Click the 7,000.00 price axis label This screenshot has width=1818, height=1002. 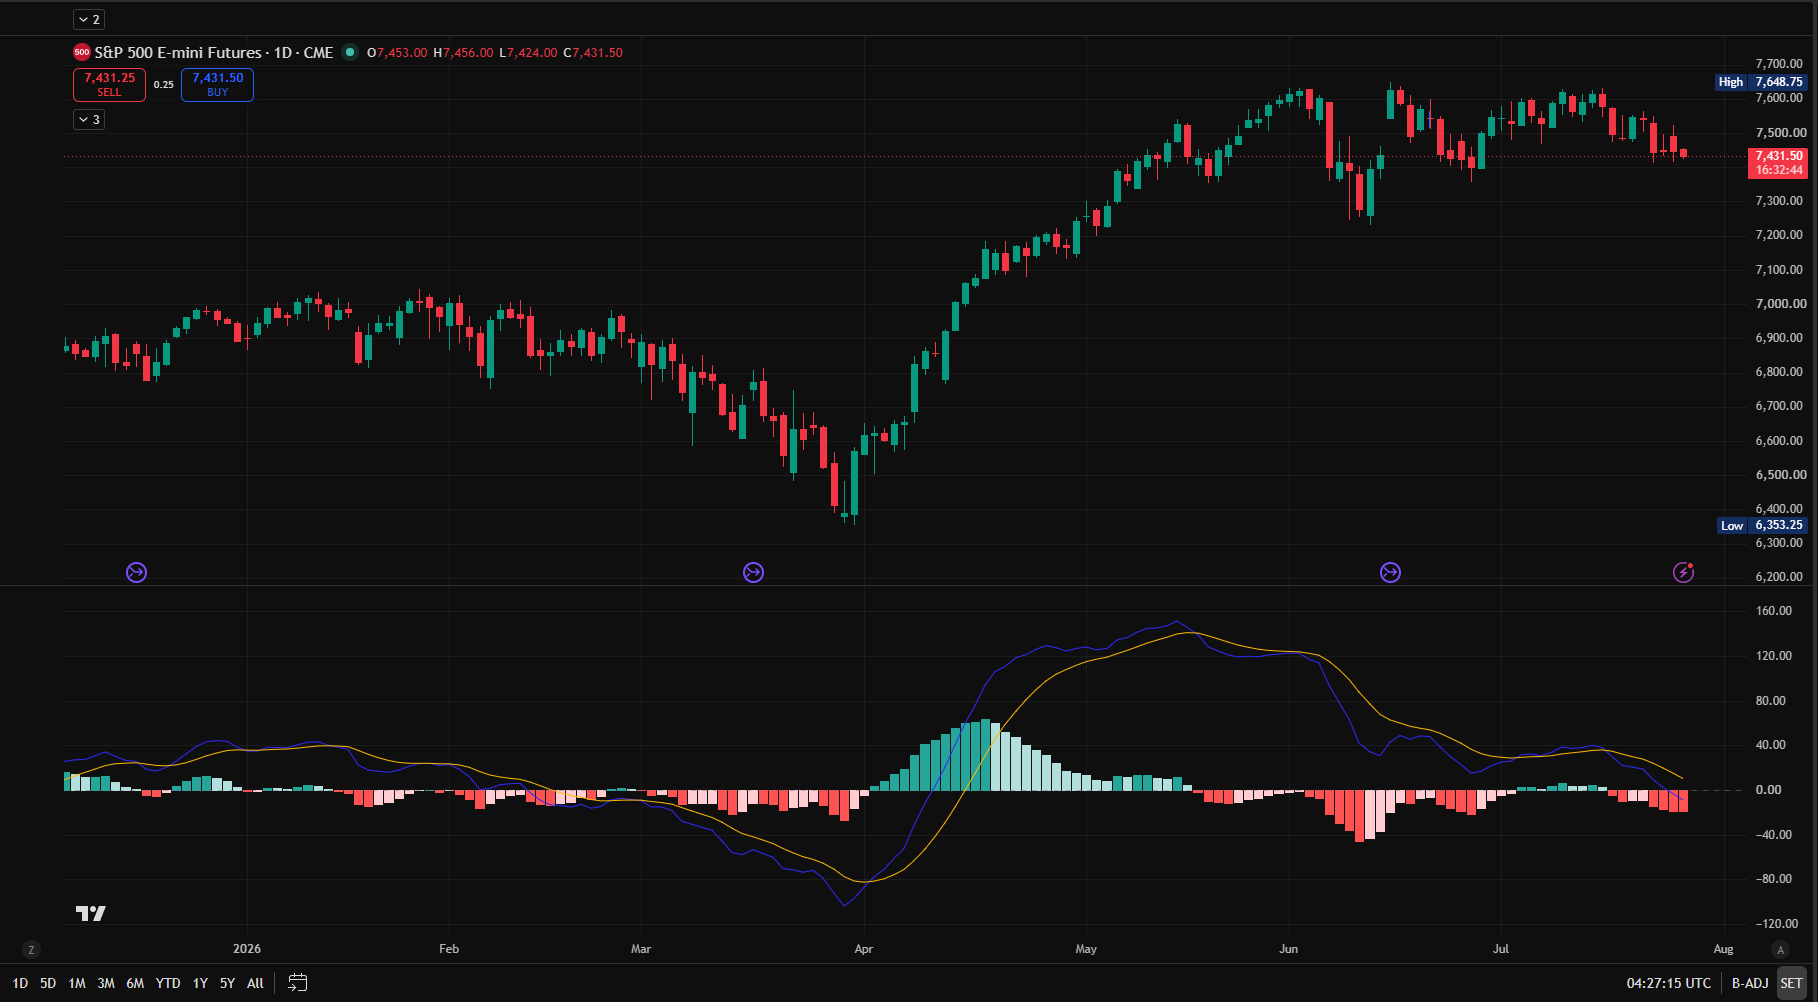(1781, 303)
